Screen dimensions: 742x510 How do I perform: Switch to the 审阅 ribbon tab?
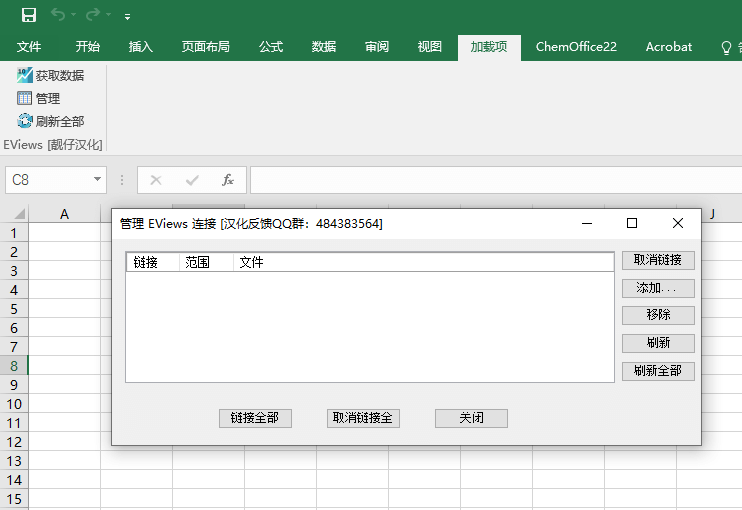377,47
